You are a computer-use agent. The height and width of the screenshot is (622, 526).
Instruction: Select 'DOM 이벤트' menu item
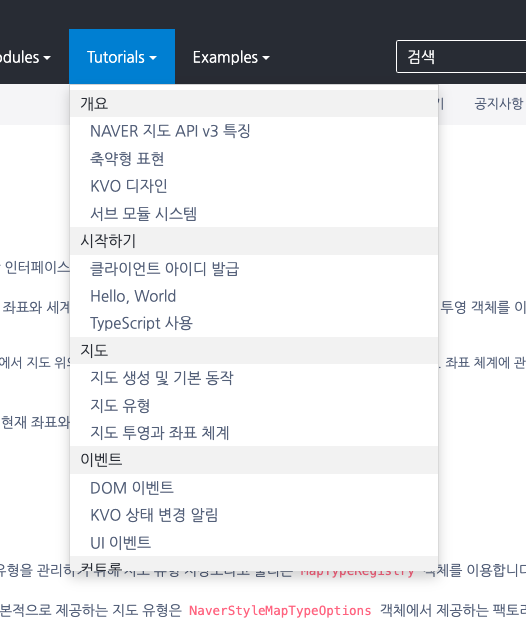click(254, 488)
